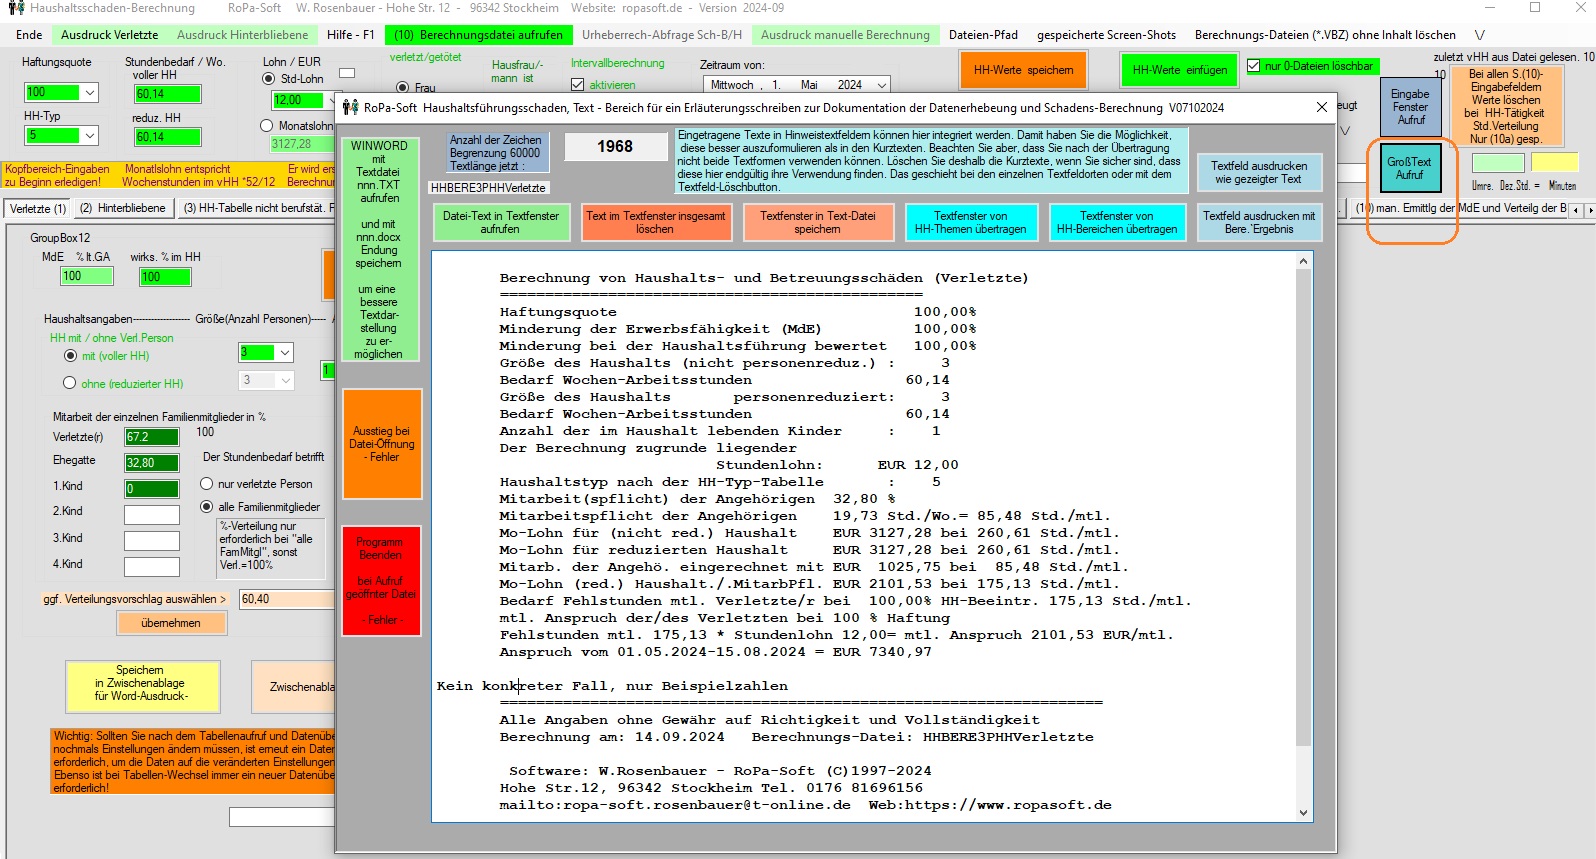
Task: Switch to the '(2) Hinterbliebene' tab
Action: [x=122, y=208]
